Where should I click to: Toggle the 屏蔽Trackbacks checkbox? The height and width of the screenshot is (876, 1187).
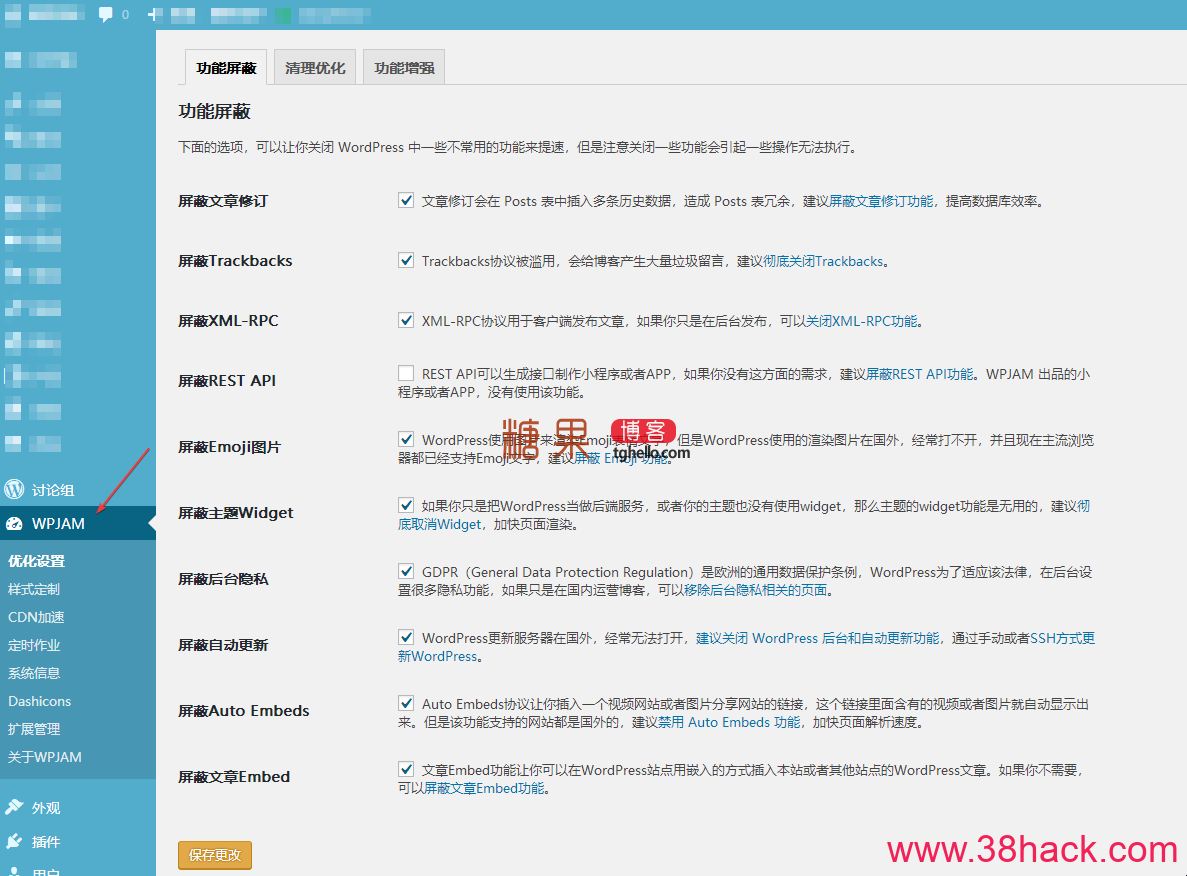(406, 260)
